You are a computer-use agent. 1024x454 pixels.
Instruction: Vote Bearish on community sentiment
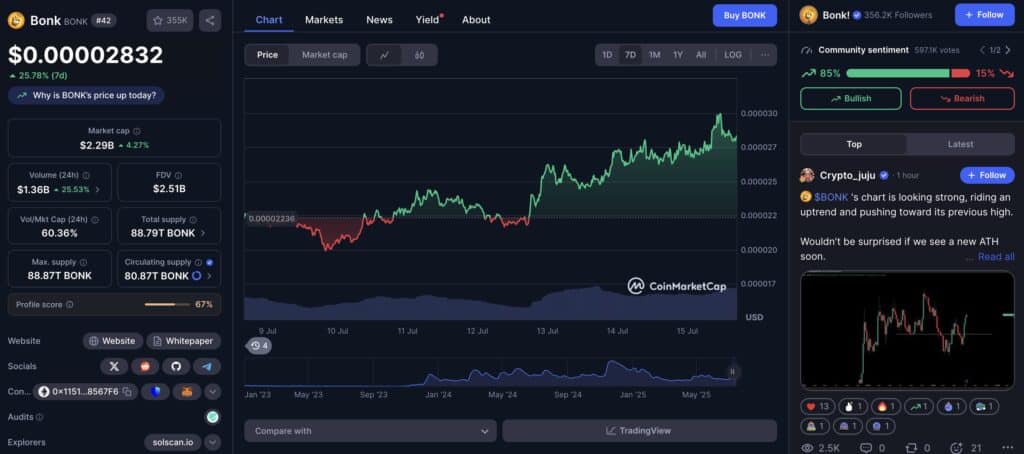pos(962,99)
